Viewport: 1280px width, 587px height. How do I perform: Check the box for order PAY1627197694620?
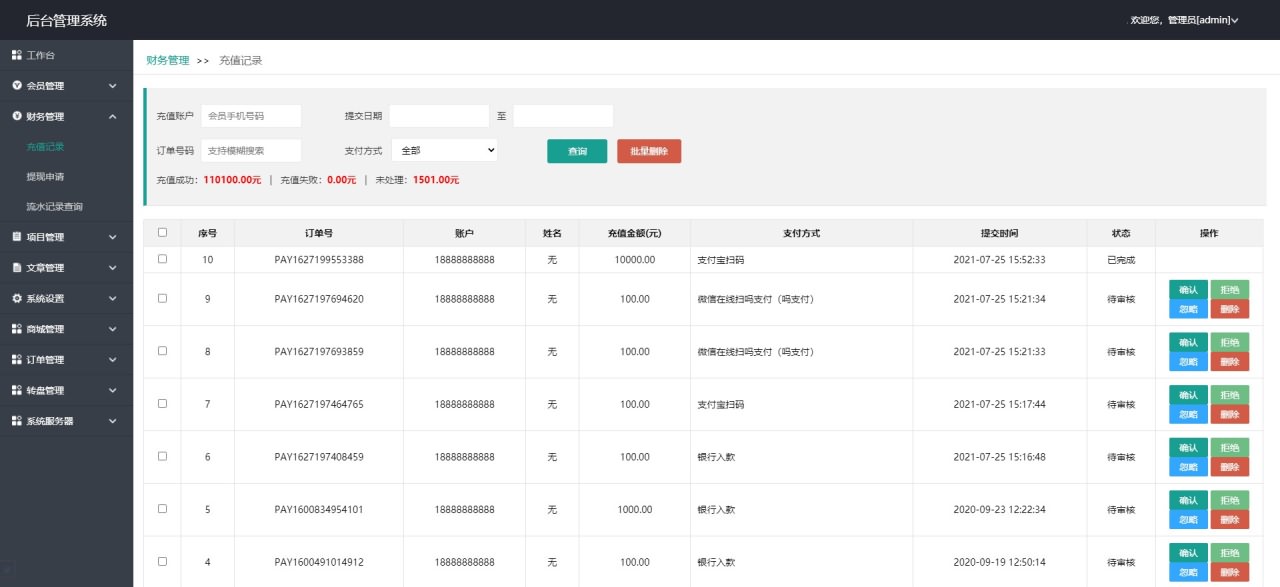point(162,298)
